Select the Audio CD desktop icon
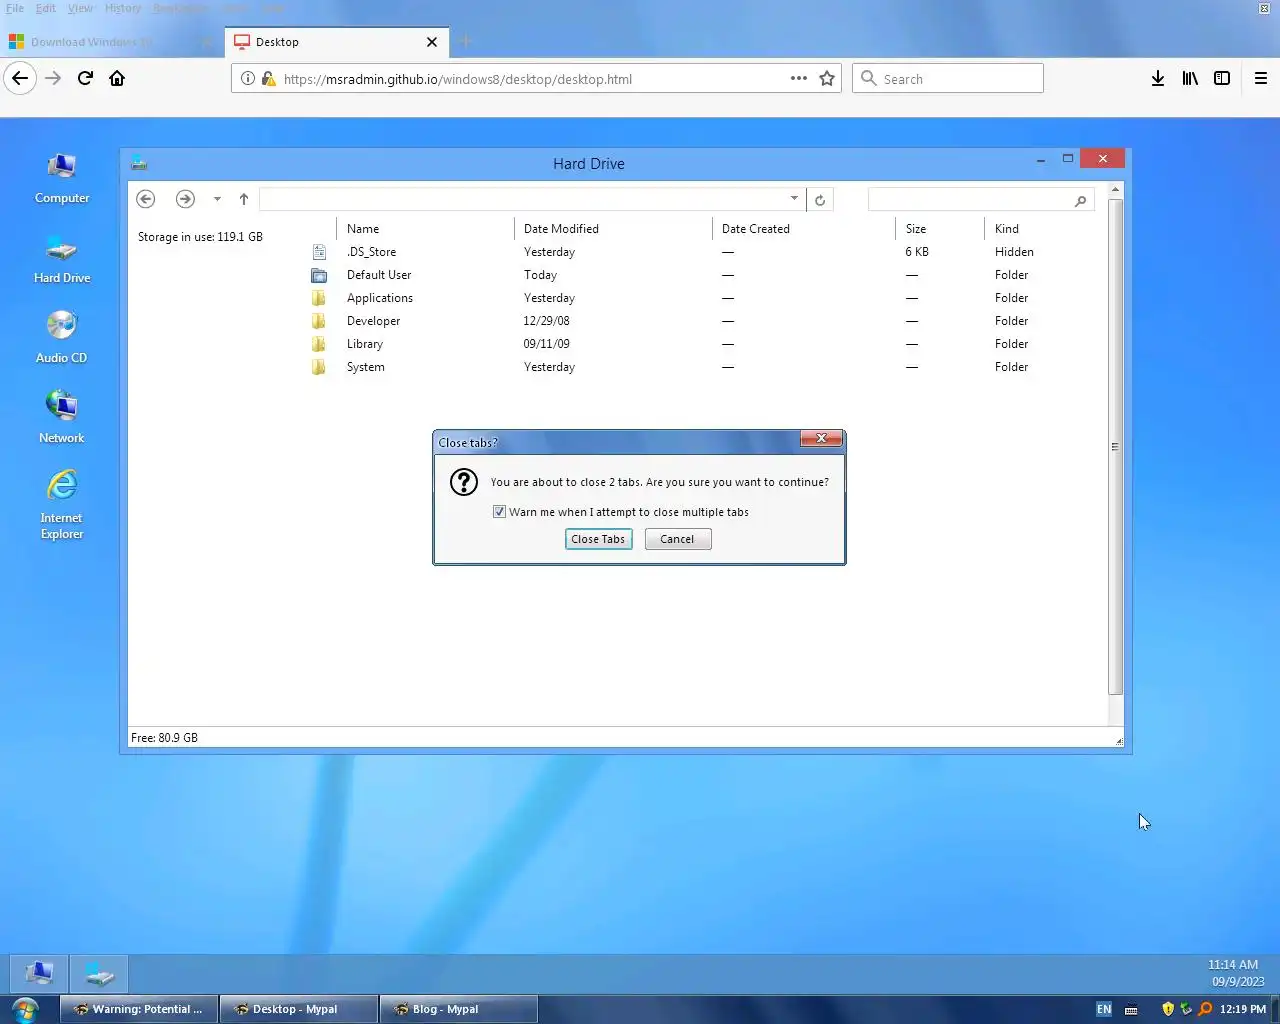 pos(62,338)
